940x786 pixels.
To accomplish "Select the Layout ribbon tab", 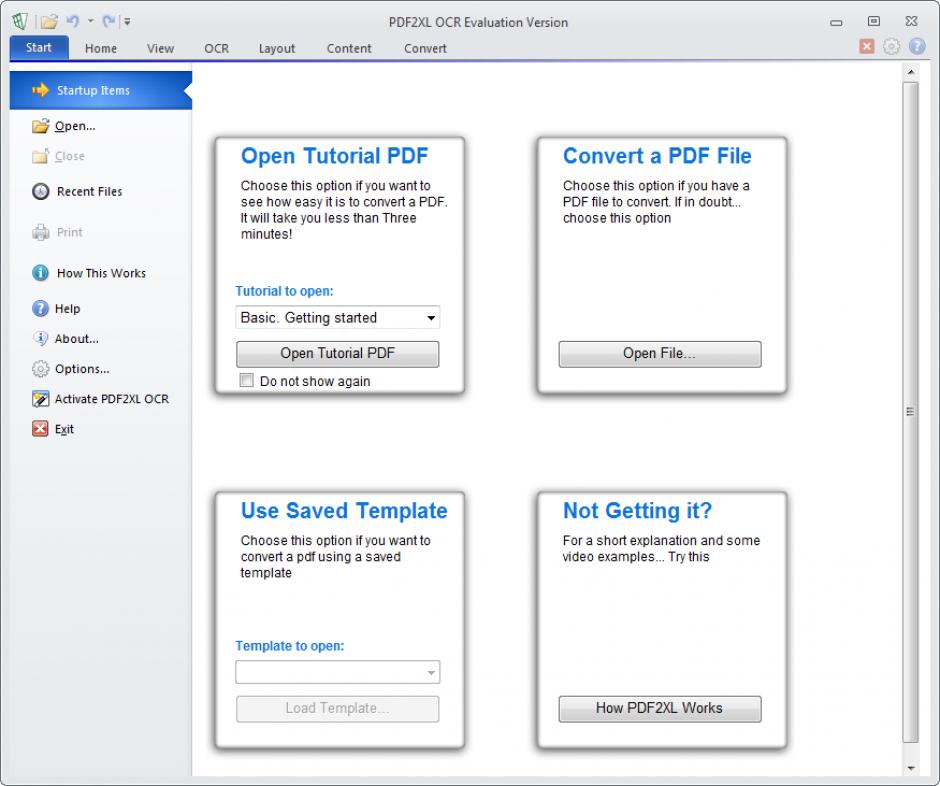I will point(276,49).
